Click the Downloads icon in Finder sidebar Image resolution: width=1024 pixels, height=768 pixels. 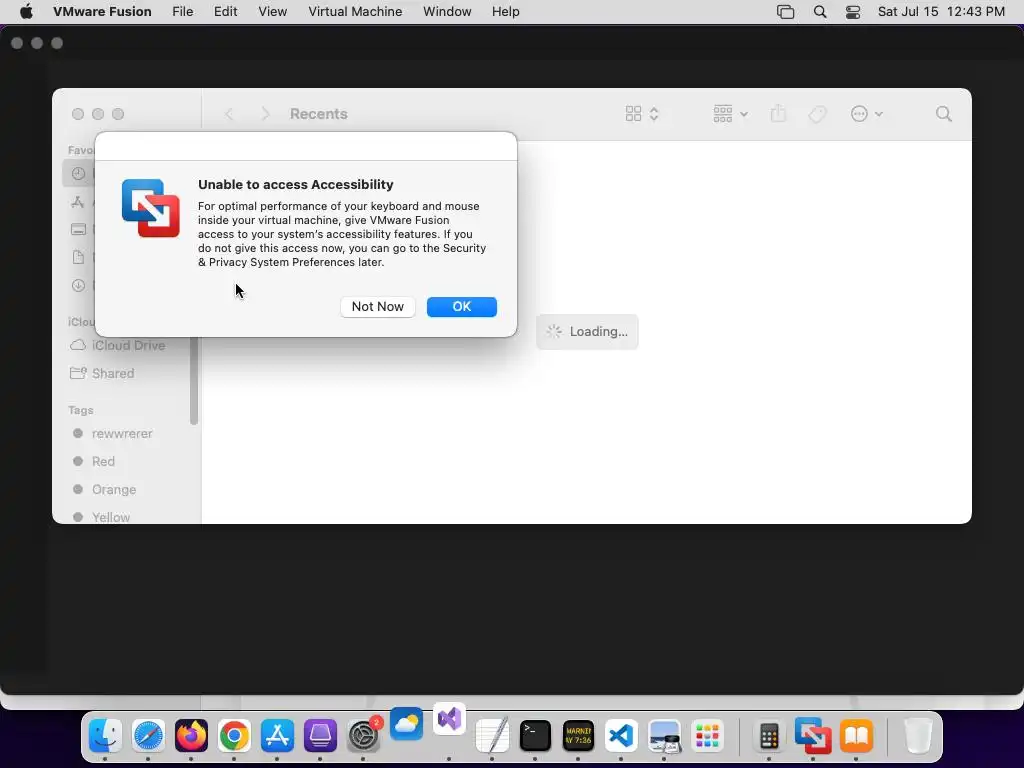(x=78, y=285)
